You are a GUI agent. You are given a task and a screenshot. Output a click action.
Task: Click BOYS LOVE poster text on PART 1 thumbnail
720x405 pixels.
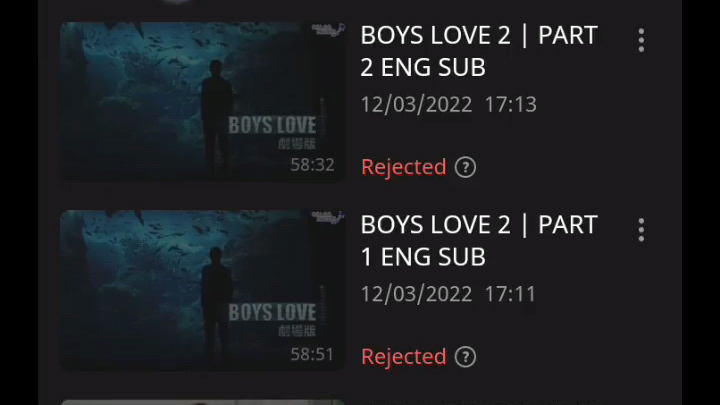point(272,313)
